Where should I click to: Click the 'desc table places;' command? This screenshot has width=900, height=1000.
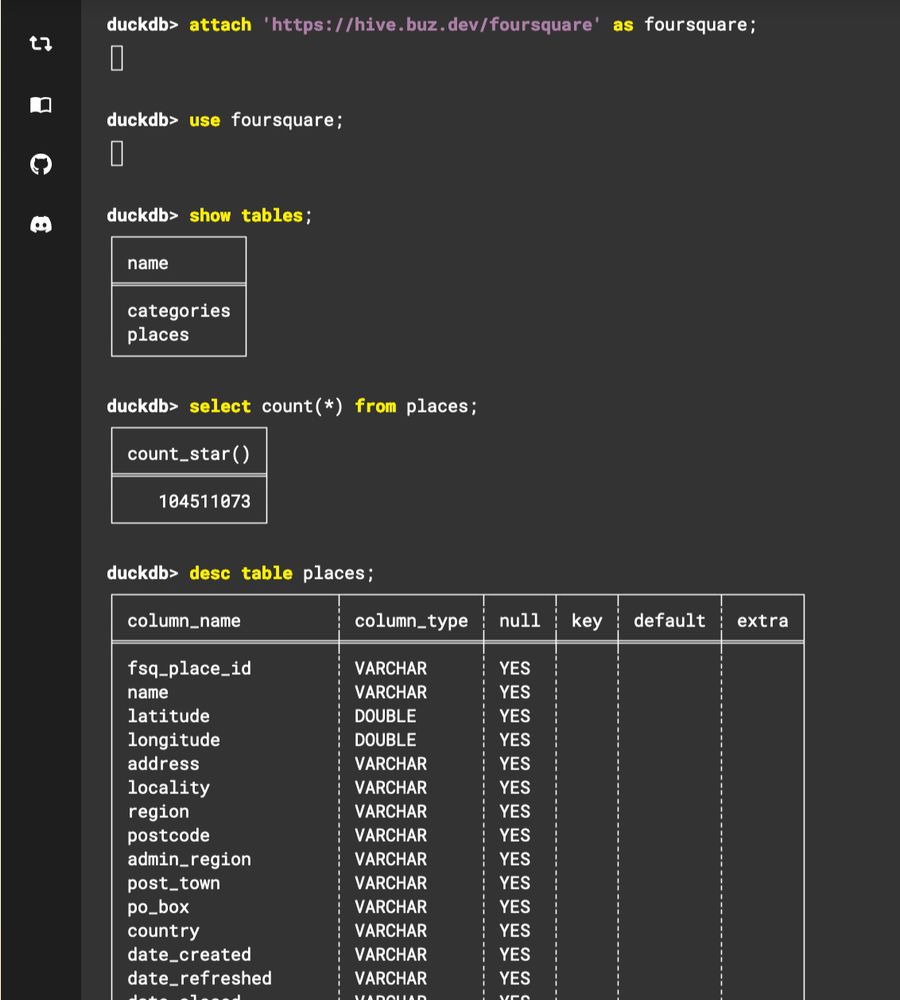(240, 573)
